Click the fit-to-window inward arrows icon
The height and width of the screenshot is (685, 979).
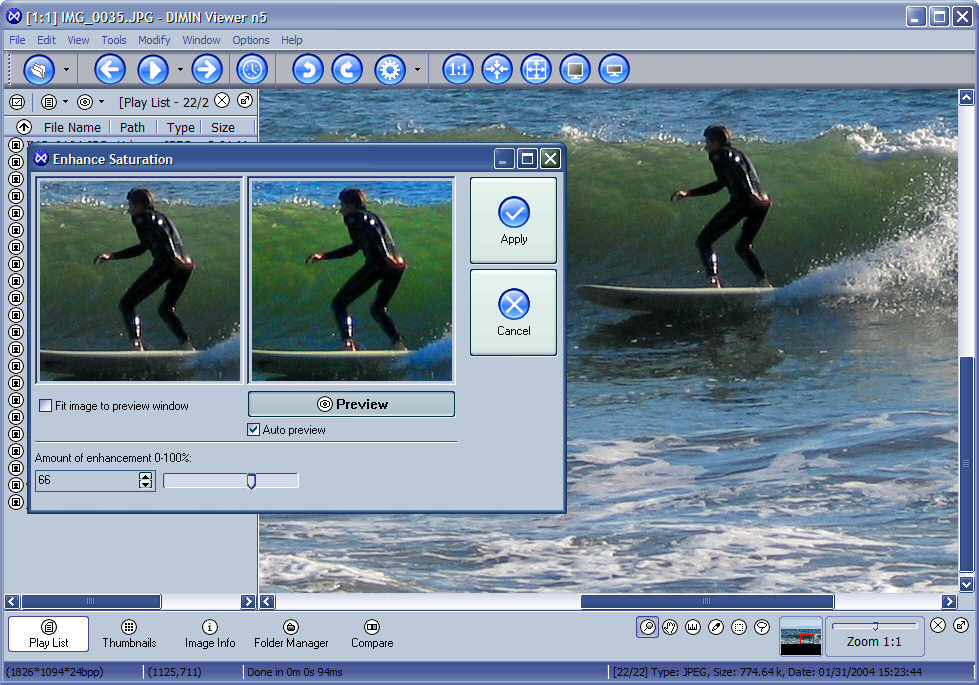coord(497,69)
